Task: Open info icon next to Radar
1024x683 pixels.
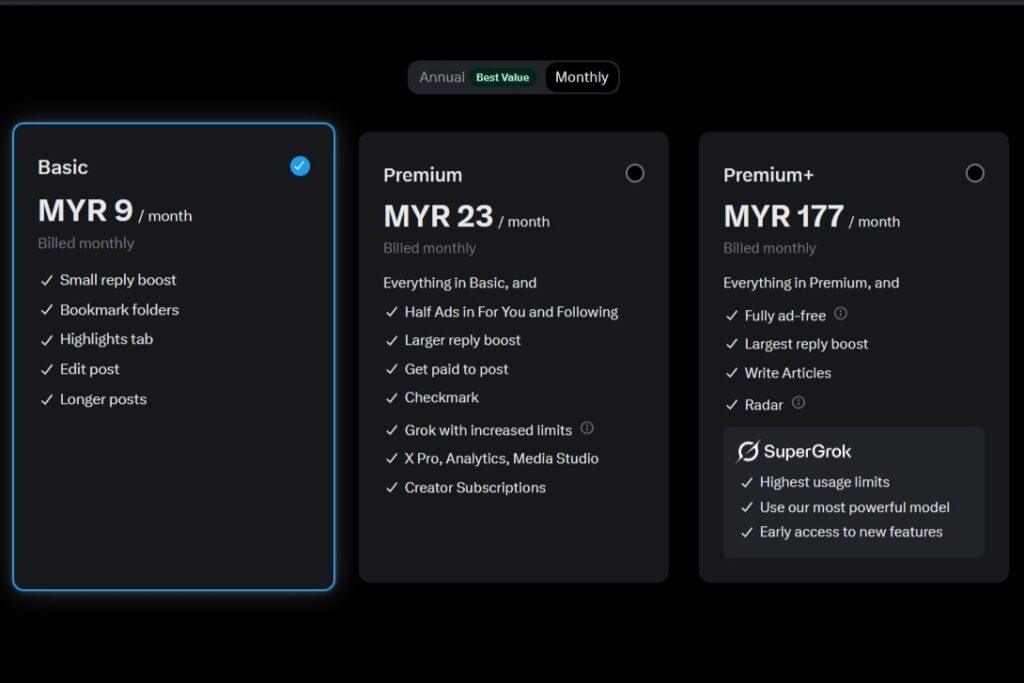Action: [x=798, y=402]
